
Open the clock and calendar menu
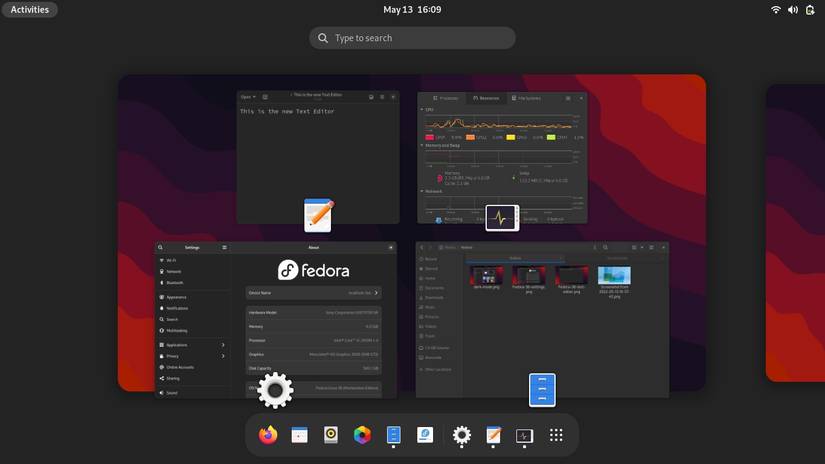coord(412,10)
